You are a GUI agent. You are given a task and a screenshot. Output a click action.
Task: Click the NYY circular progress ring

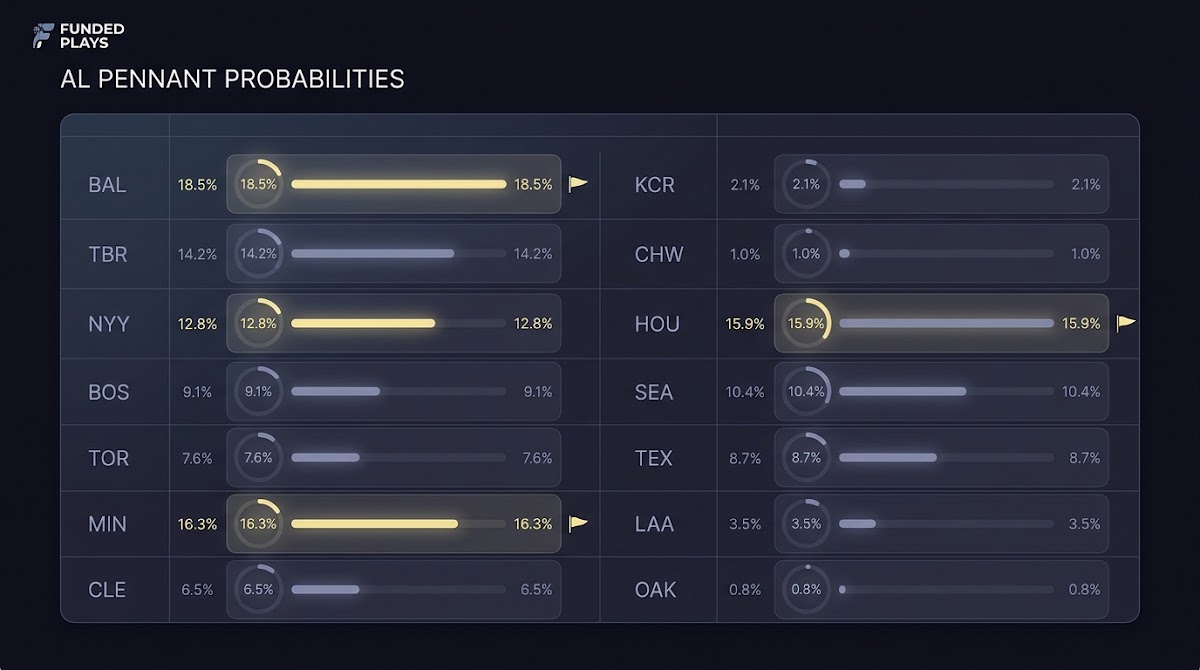coord(258,323)
